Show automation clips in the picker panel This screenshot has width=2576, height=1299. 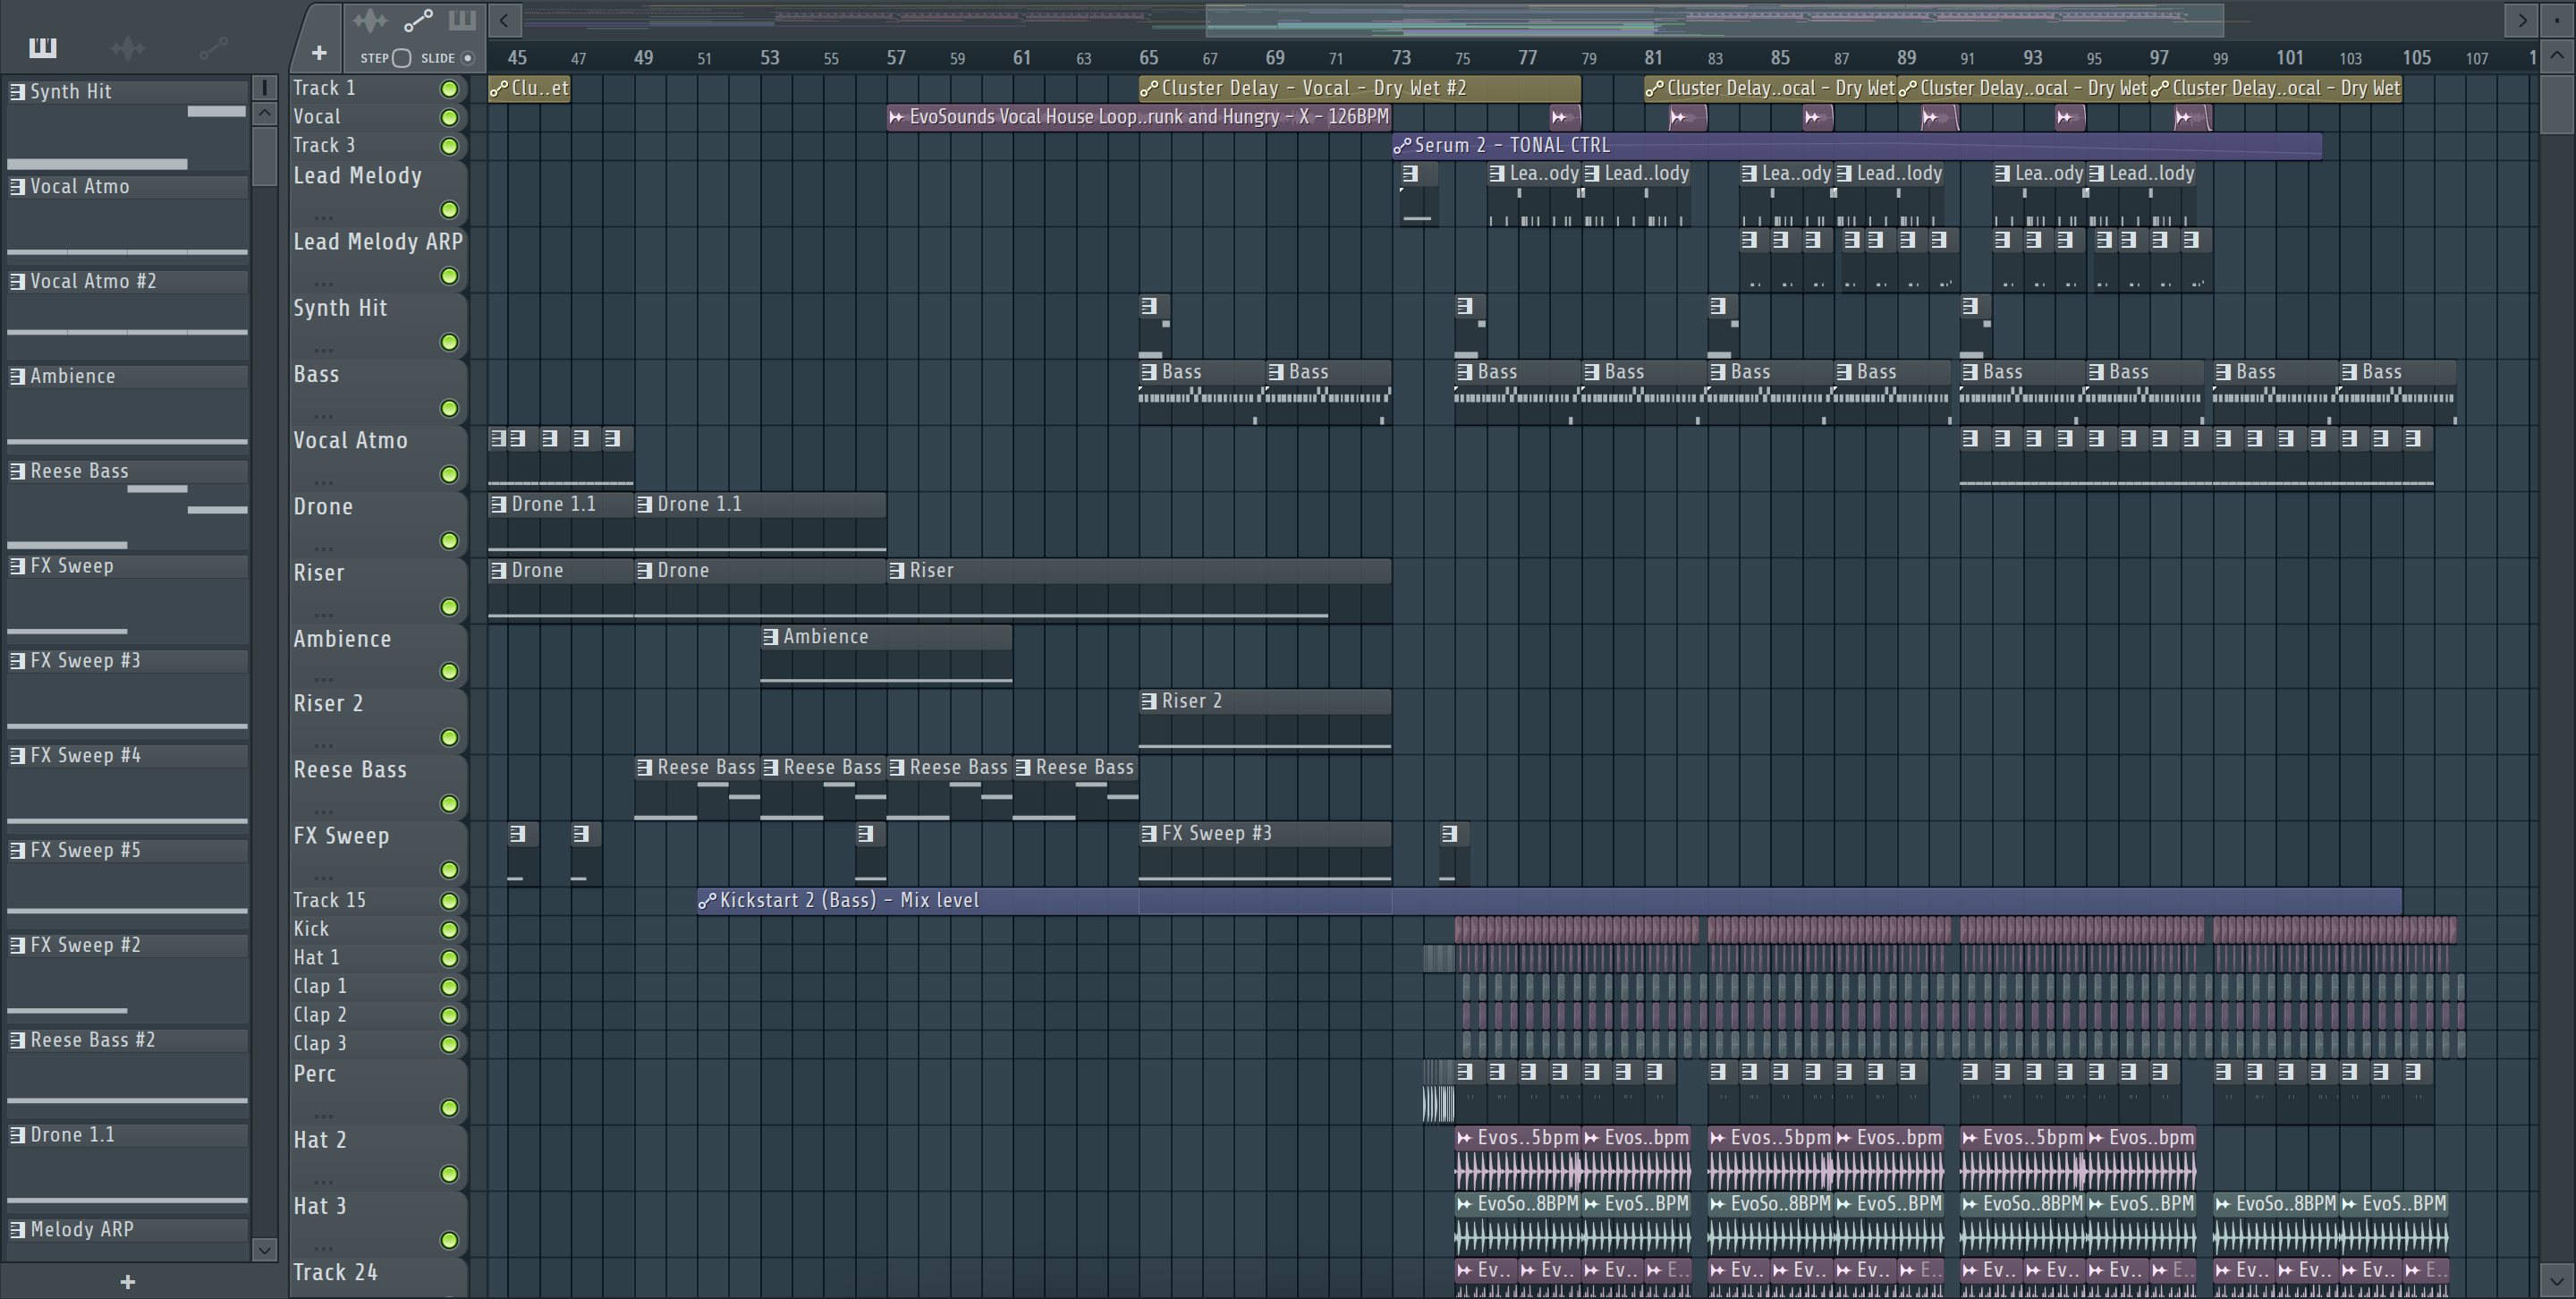coord(213,47)
